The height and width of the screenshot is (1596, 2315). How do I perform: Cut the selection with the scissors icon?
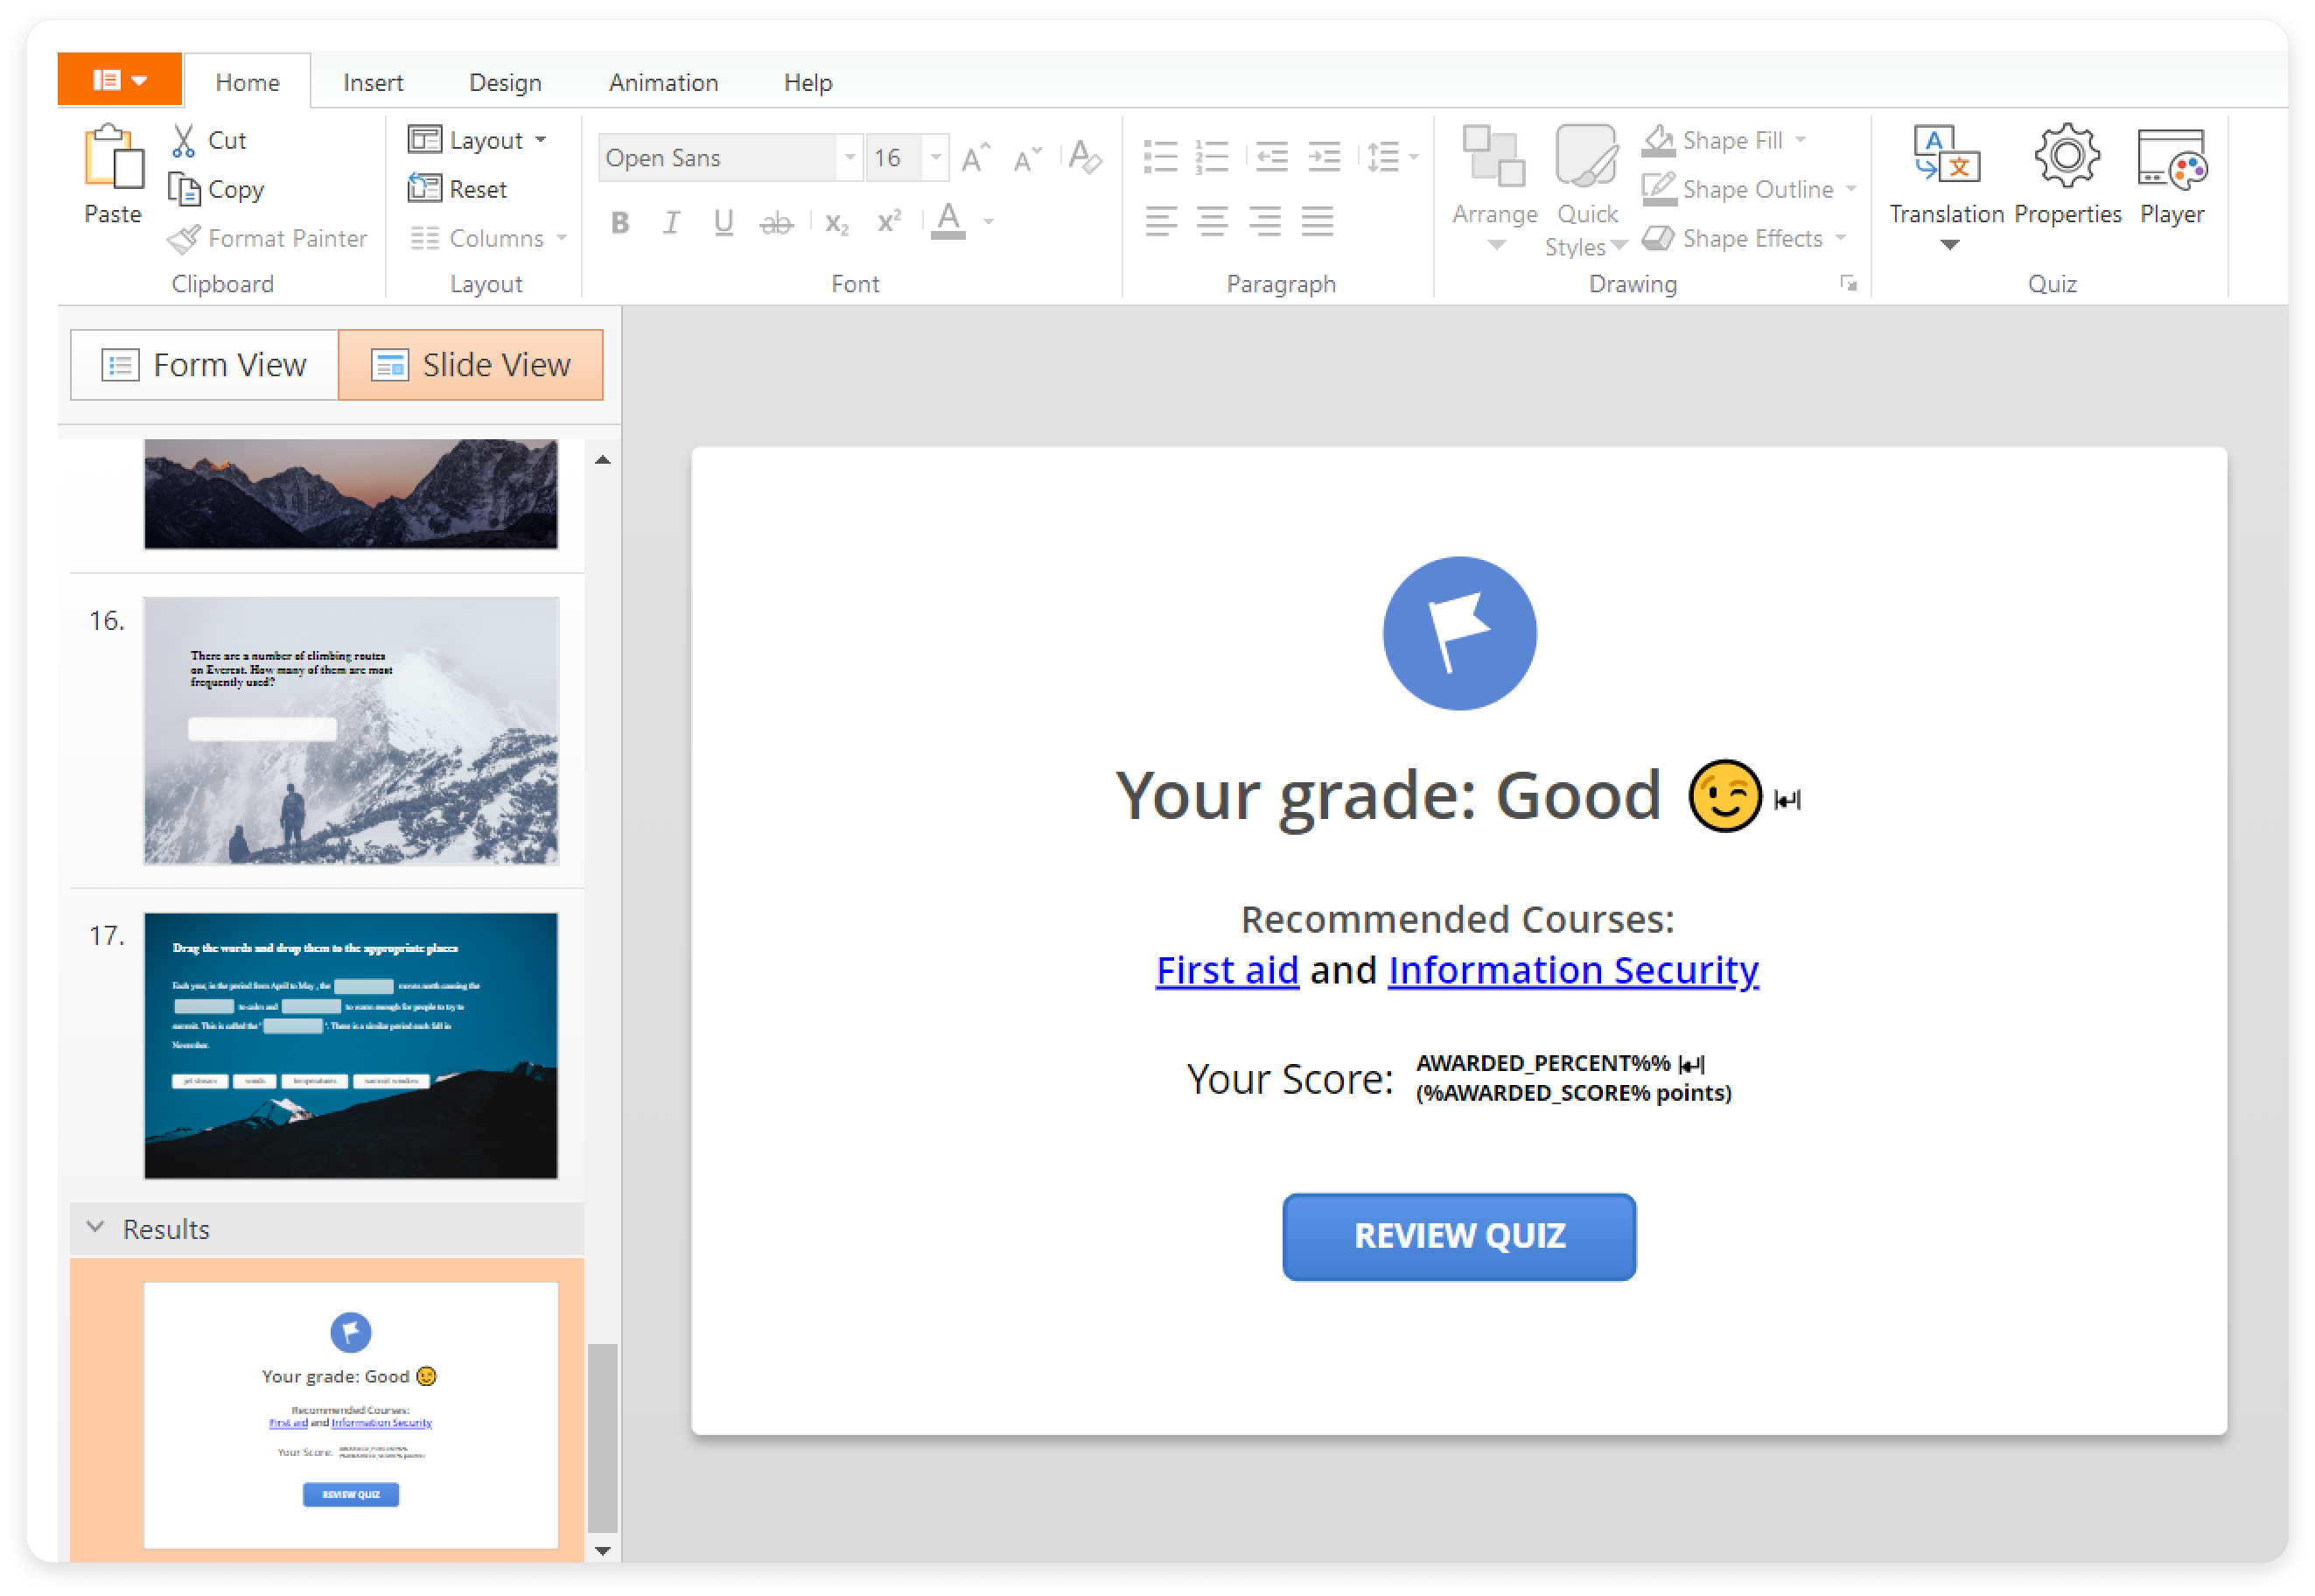[183, 141]
